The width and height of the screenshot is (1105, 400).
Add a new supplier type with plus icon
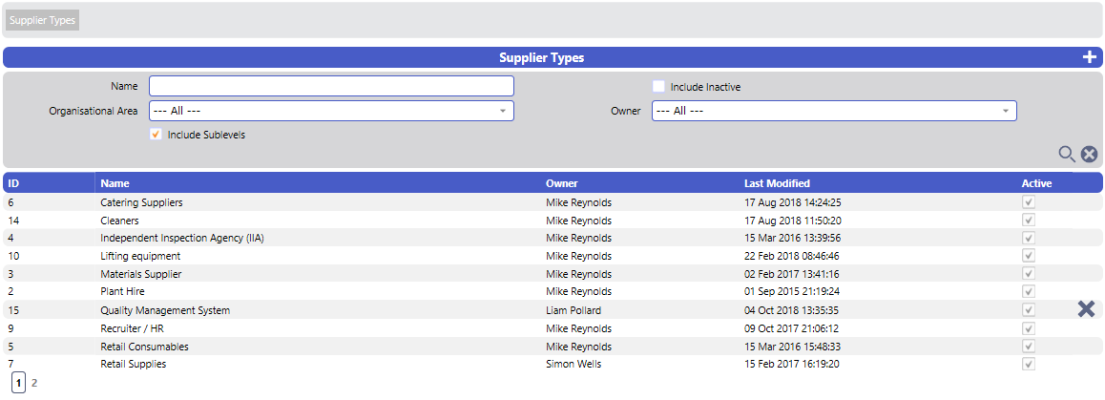[1089, 58]
